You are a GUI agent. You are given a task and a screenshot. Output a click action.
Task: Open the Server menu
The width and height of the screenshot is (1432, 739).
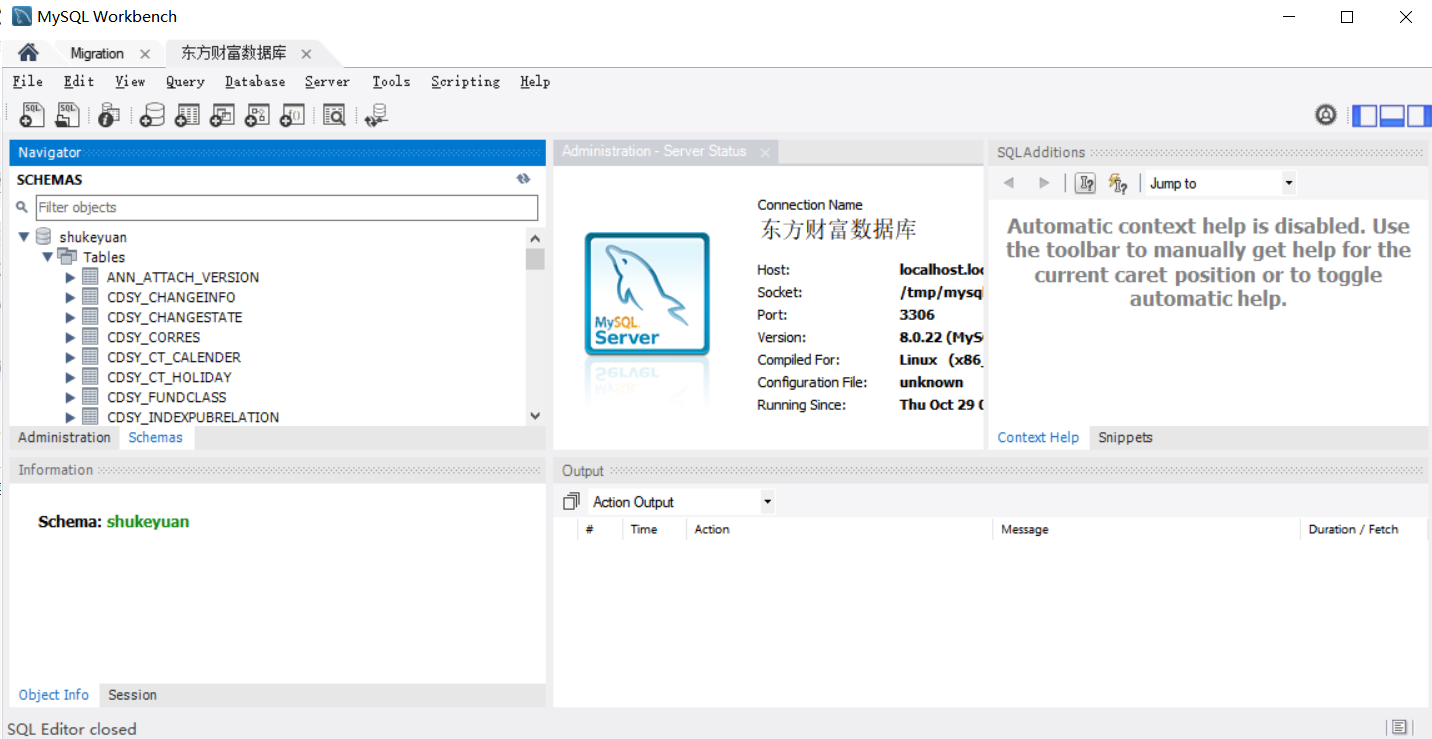click(327, 81)
